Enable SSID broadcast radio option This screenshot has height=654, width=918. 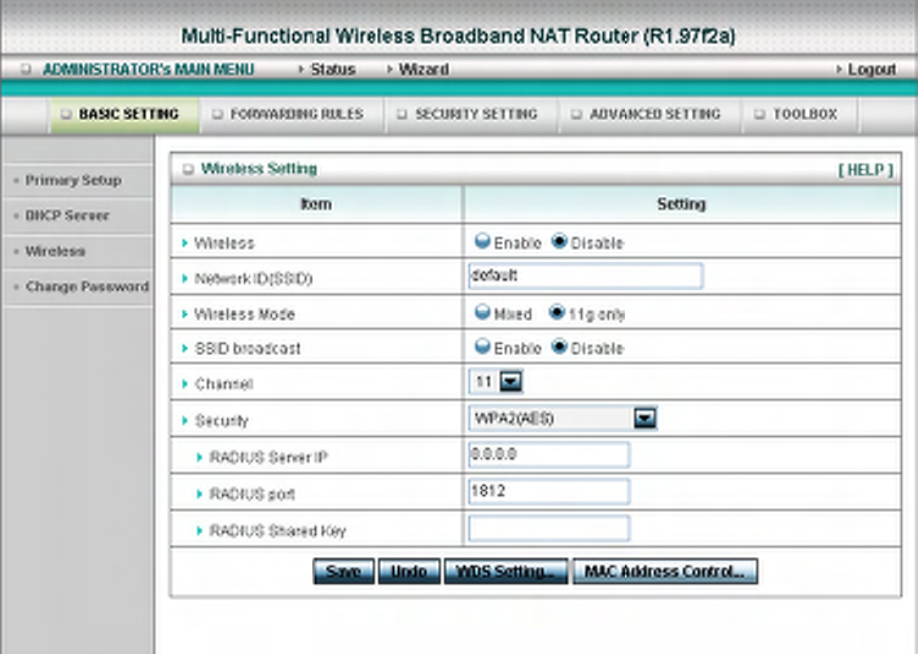tap(482, 347)
